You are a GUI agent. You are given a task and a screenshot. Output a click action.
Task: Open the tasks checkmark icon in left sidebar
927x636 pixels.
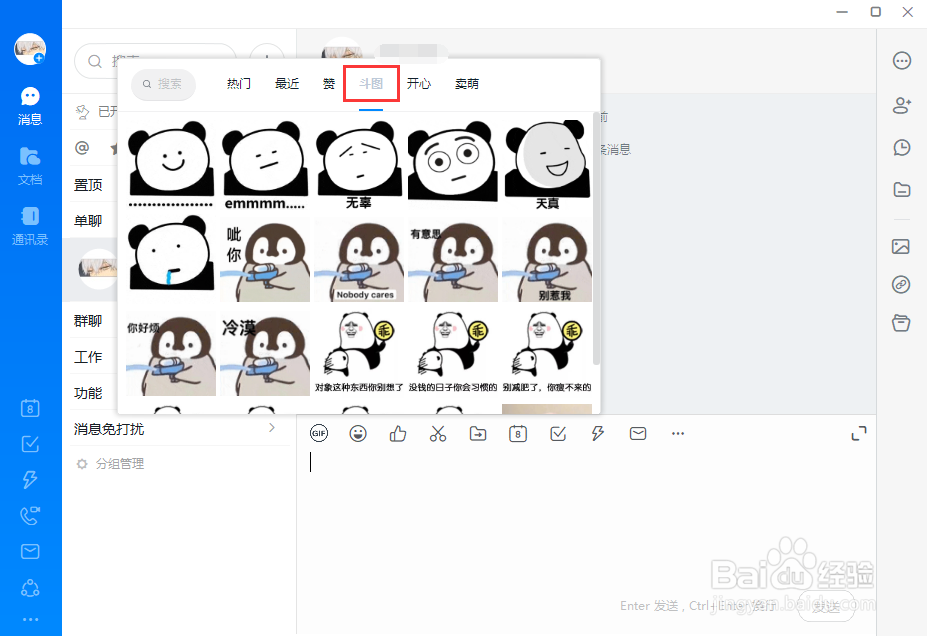click(x=30, y=444)
